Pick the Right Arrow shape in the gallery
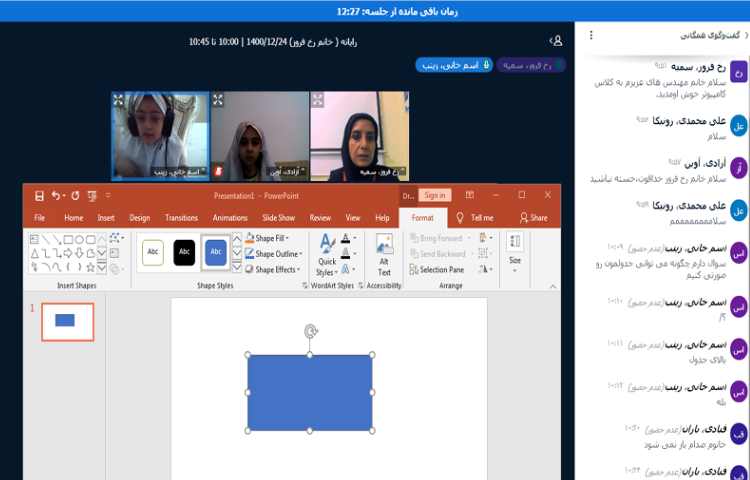The height and width of the screenshot is (480, 750). pos(68,253)
